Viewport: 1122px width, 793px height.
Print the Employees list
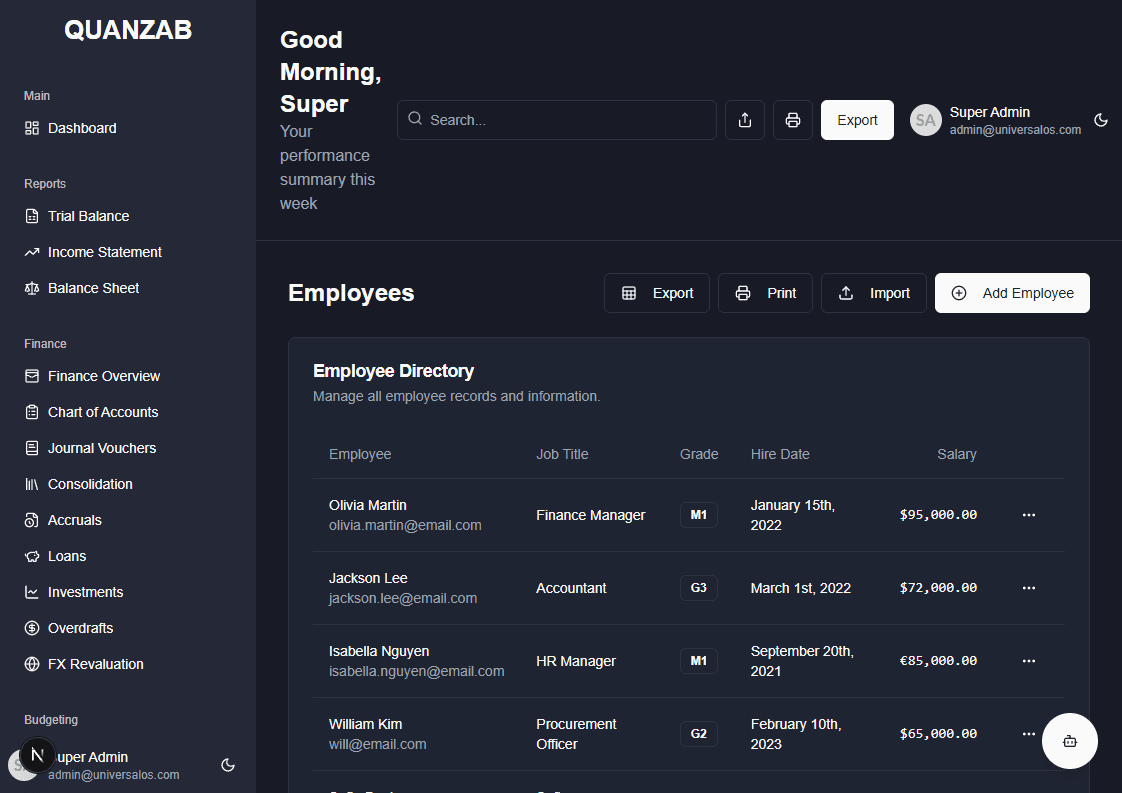pyautogui.click(x=766, y=293)
